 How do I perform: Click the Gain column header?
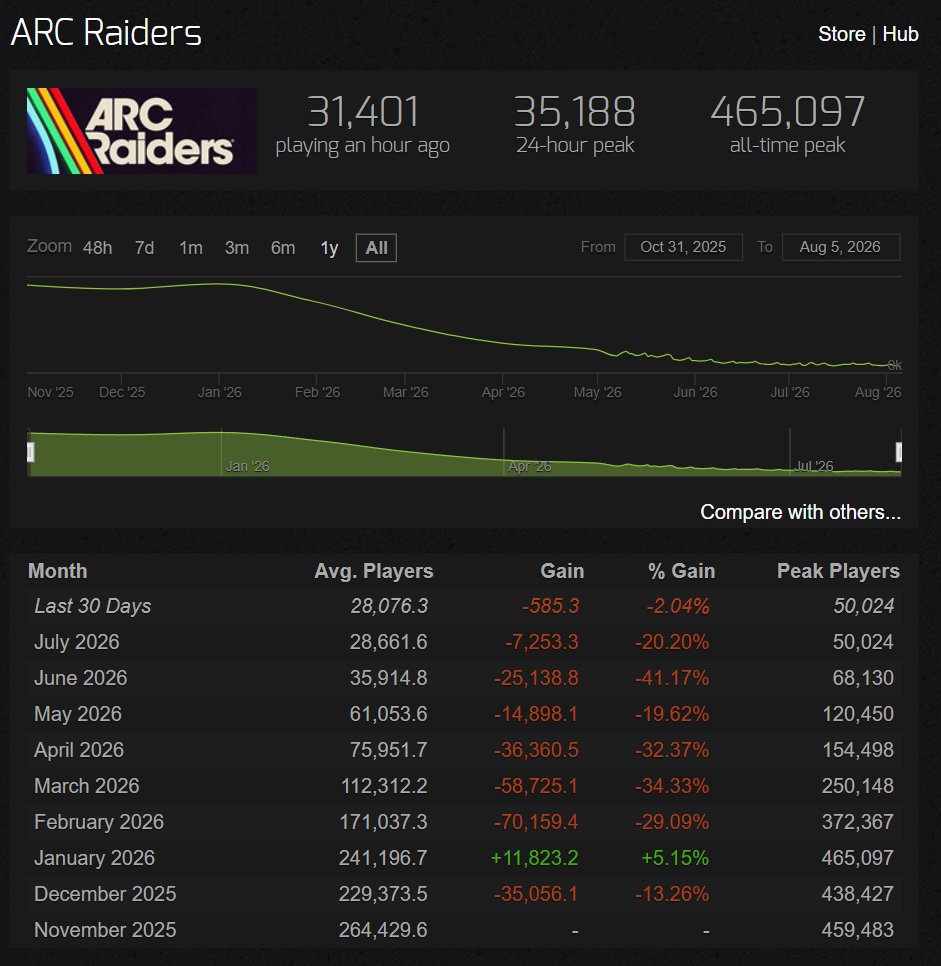(x=562, y=571)
